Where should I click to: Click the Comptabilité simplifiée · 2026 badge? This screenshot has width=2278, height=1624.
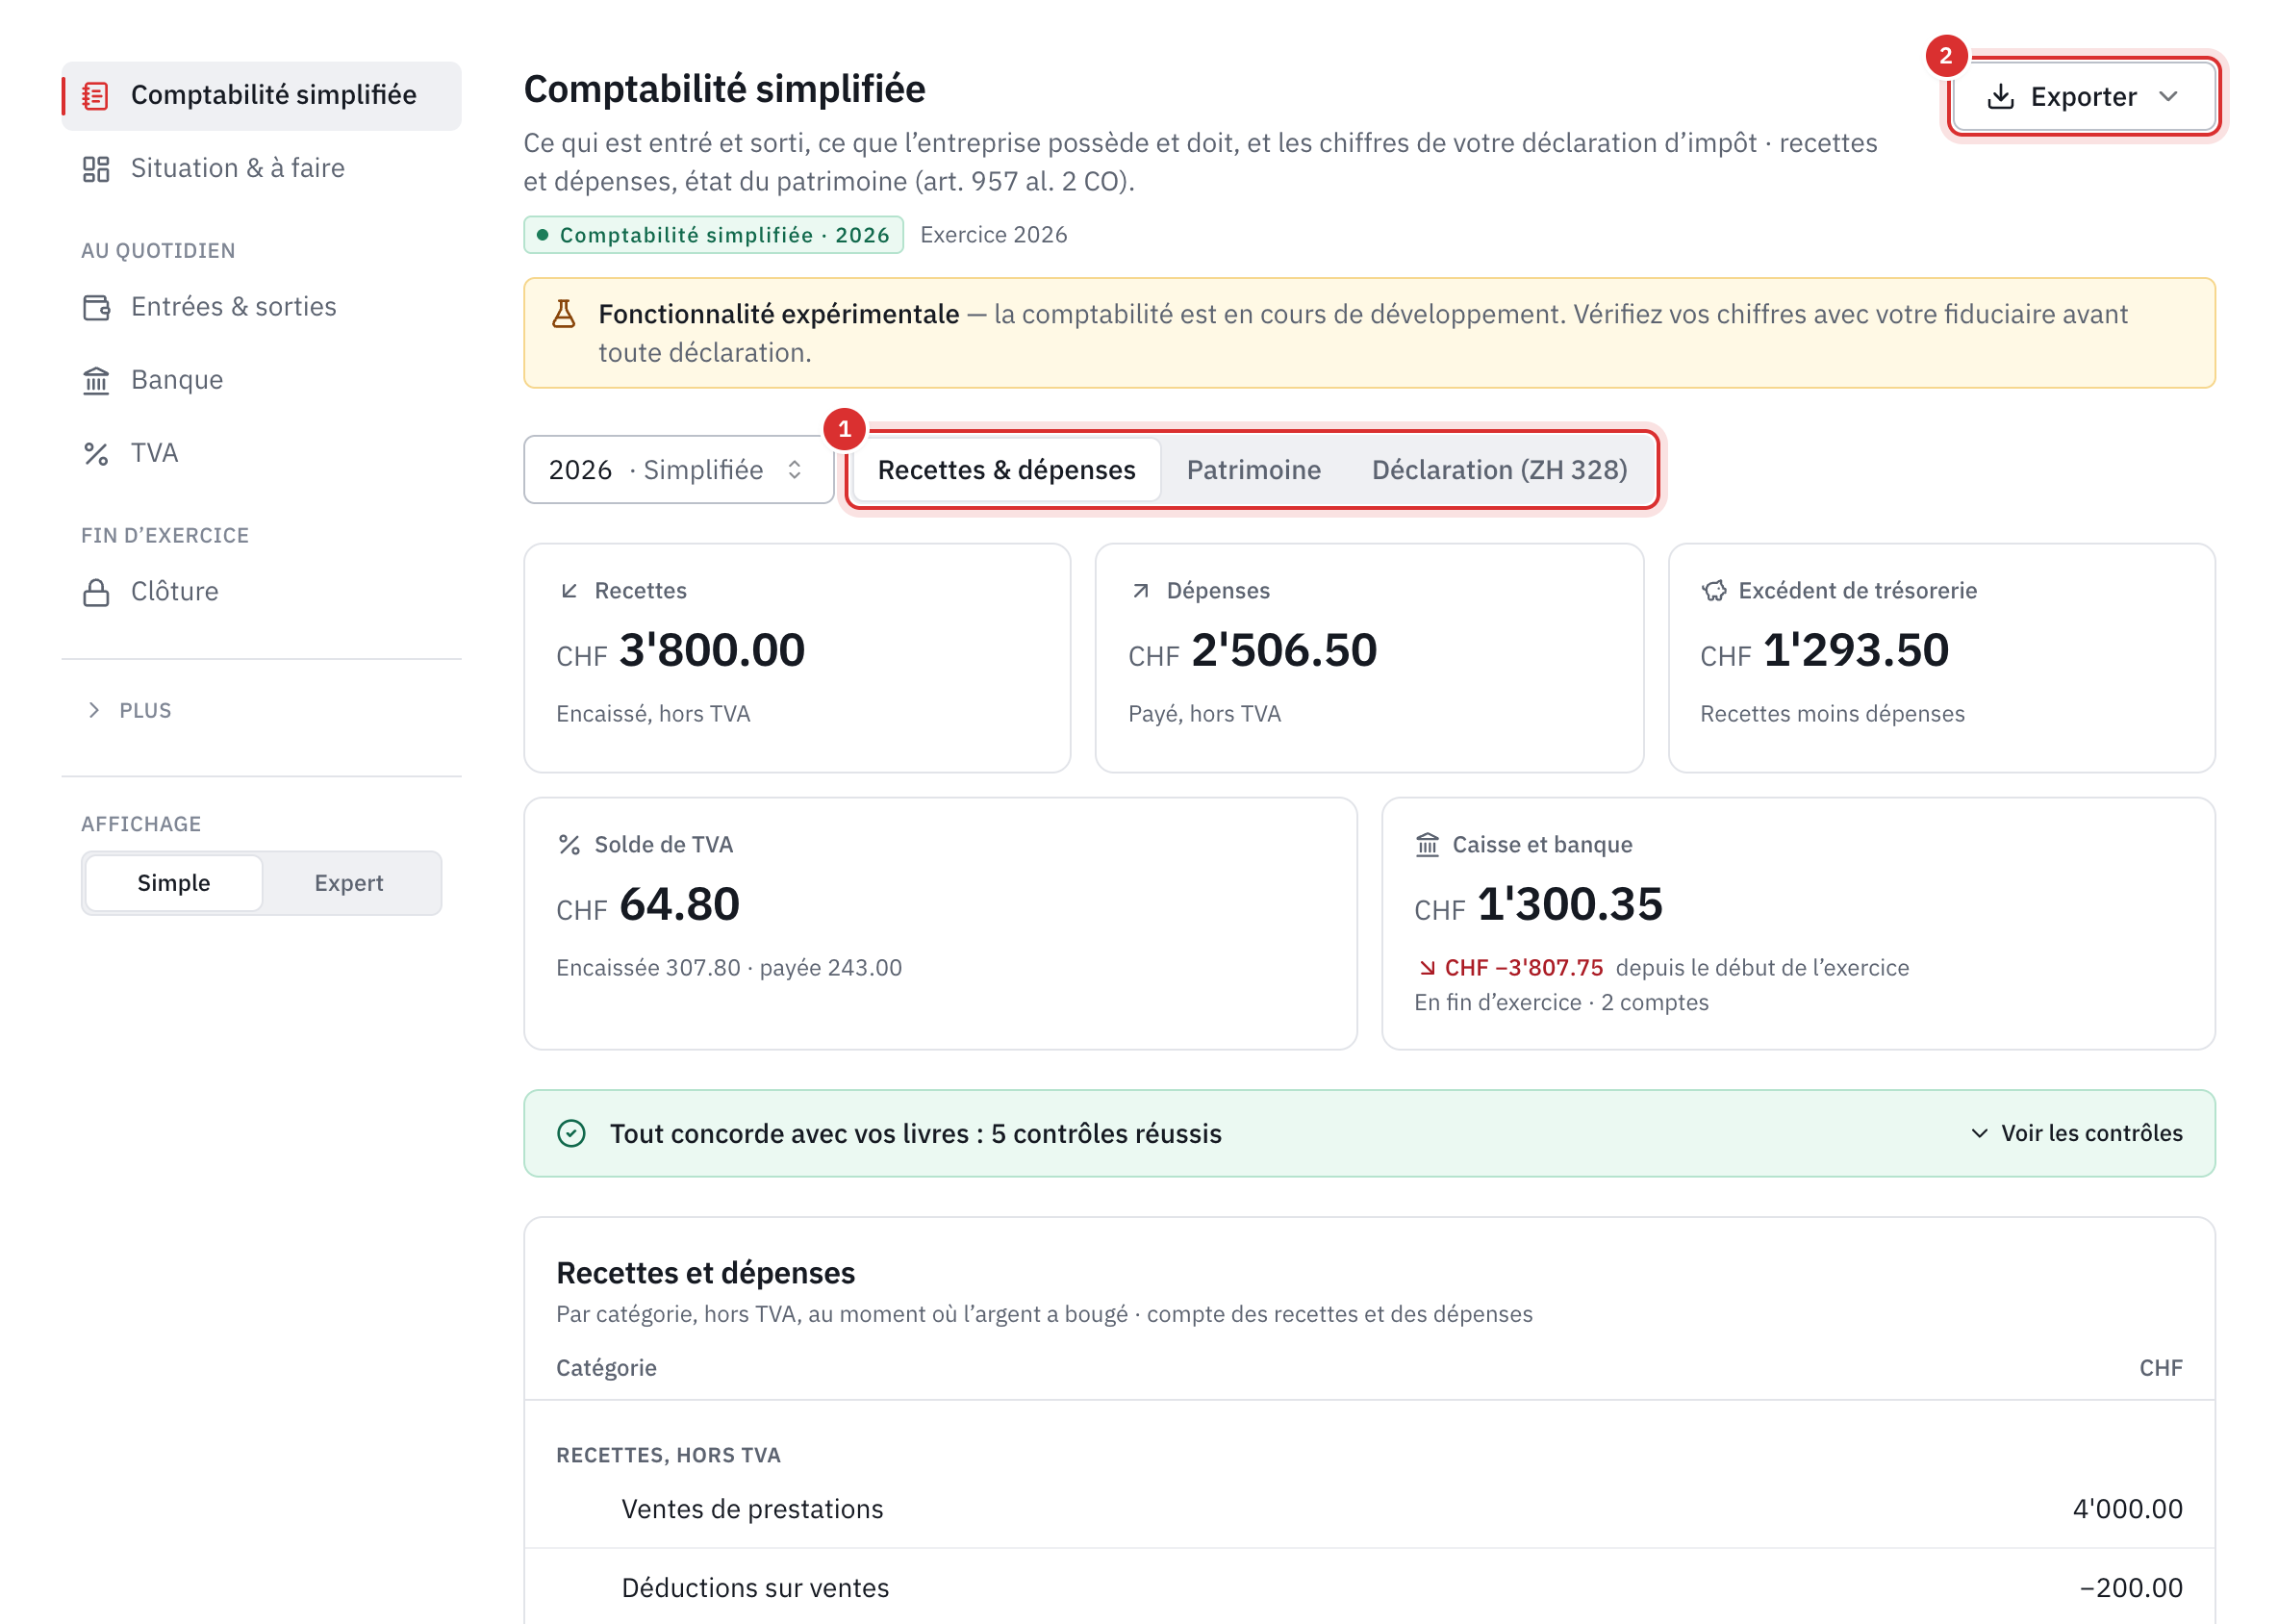[713, 235]
